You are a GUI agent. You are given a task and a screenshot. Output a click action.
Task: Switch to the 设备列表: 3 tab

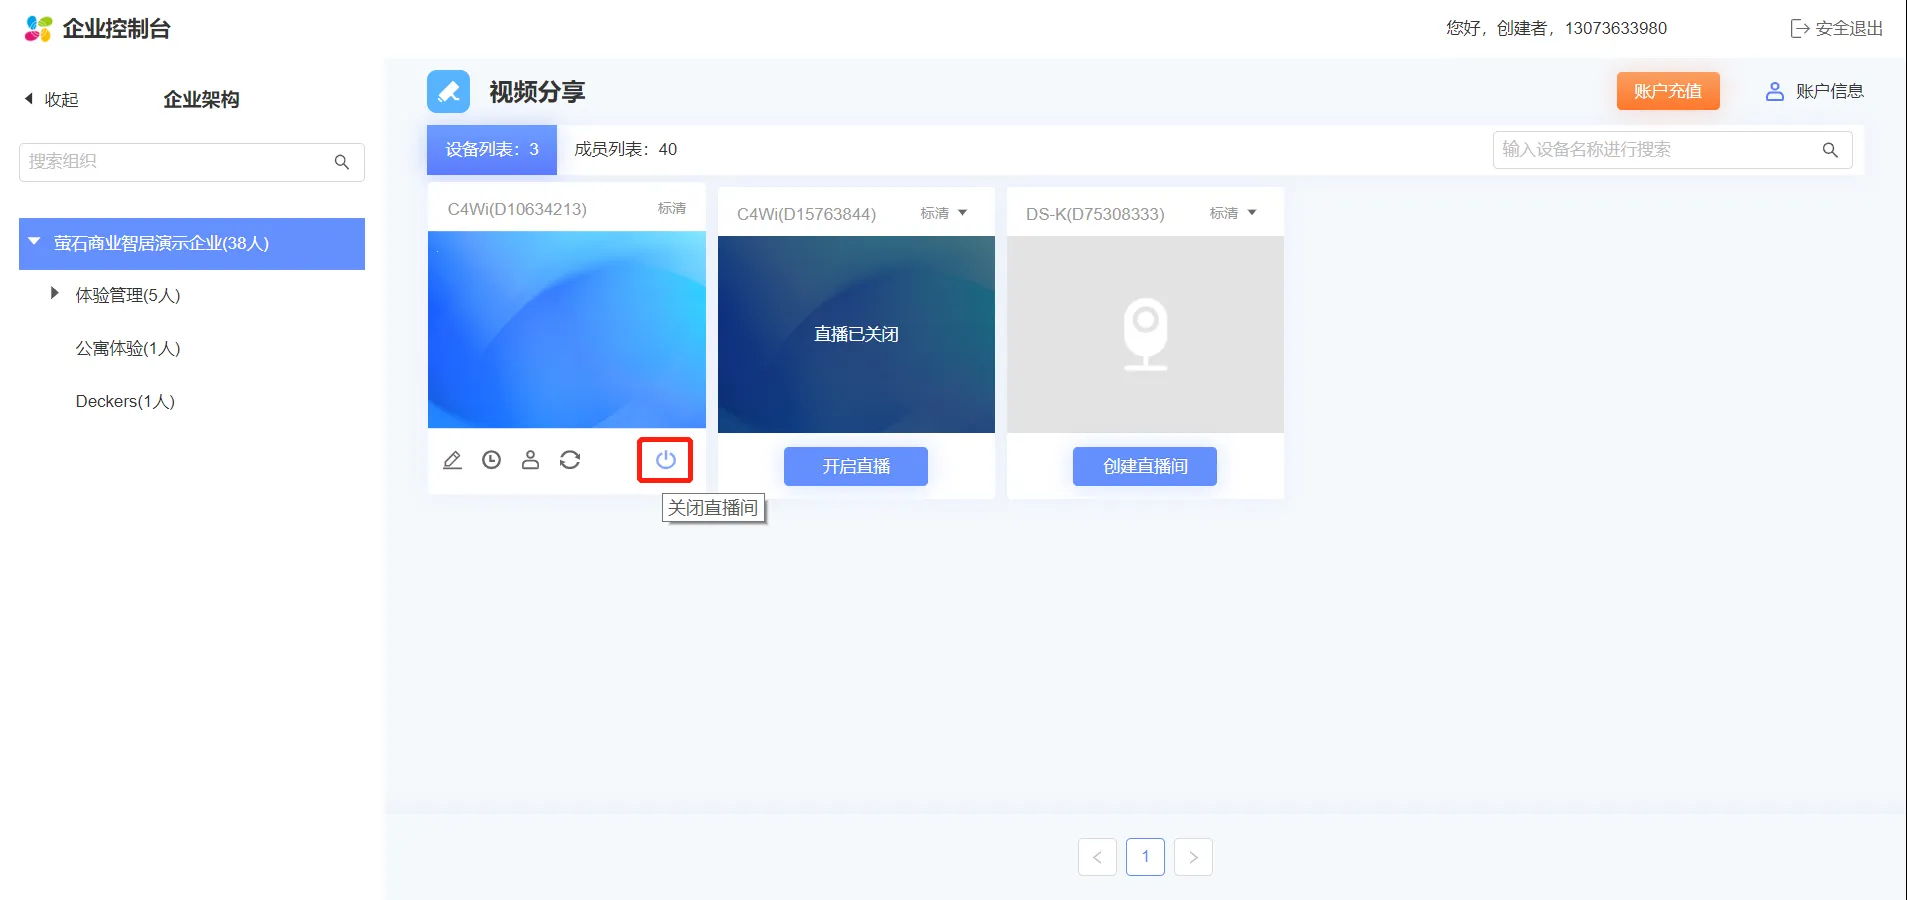[492, 150]
